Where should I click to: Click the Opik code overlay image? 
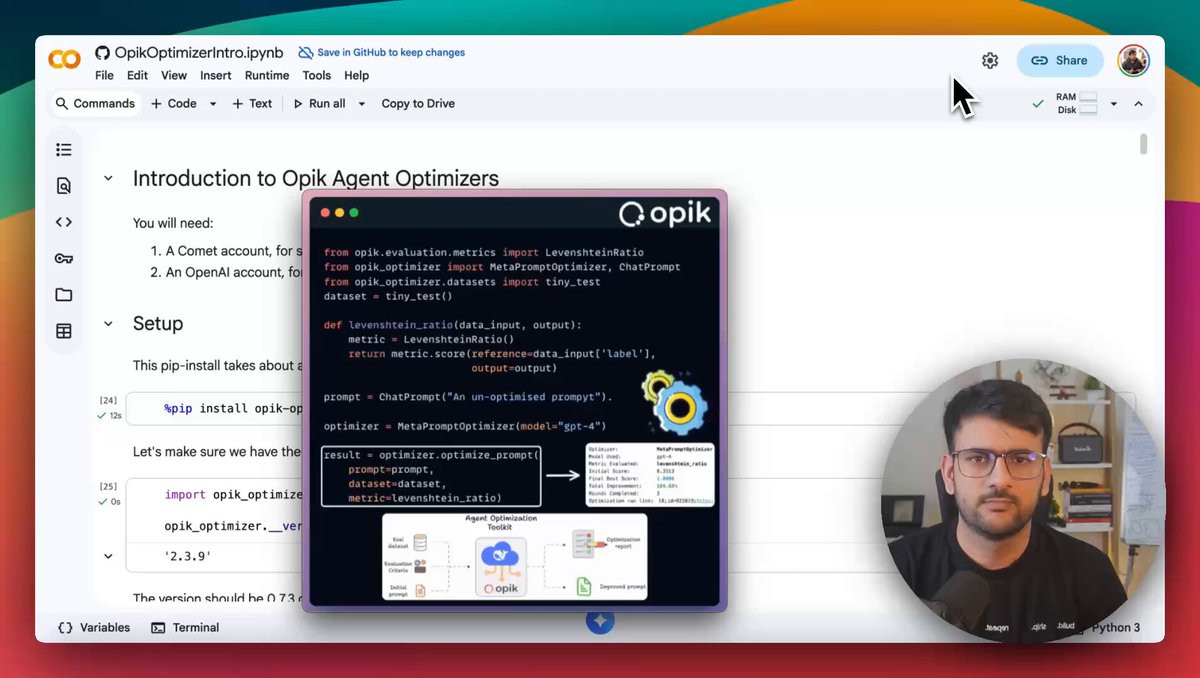click(514, 400)
